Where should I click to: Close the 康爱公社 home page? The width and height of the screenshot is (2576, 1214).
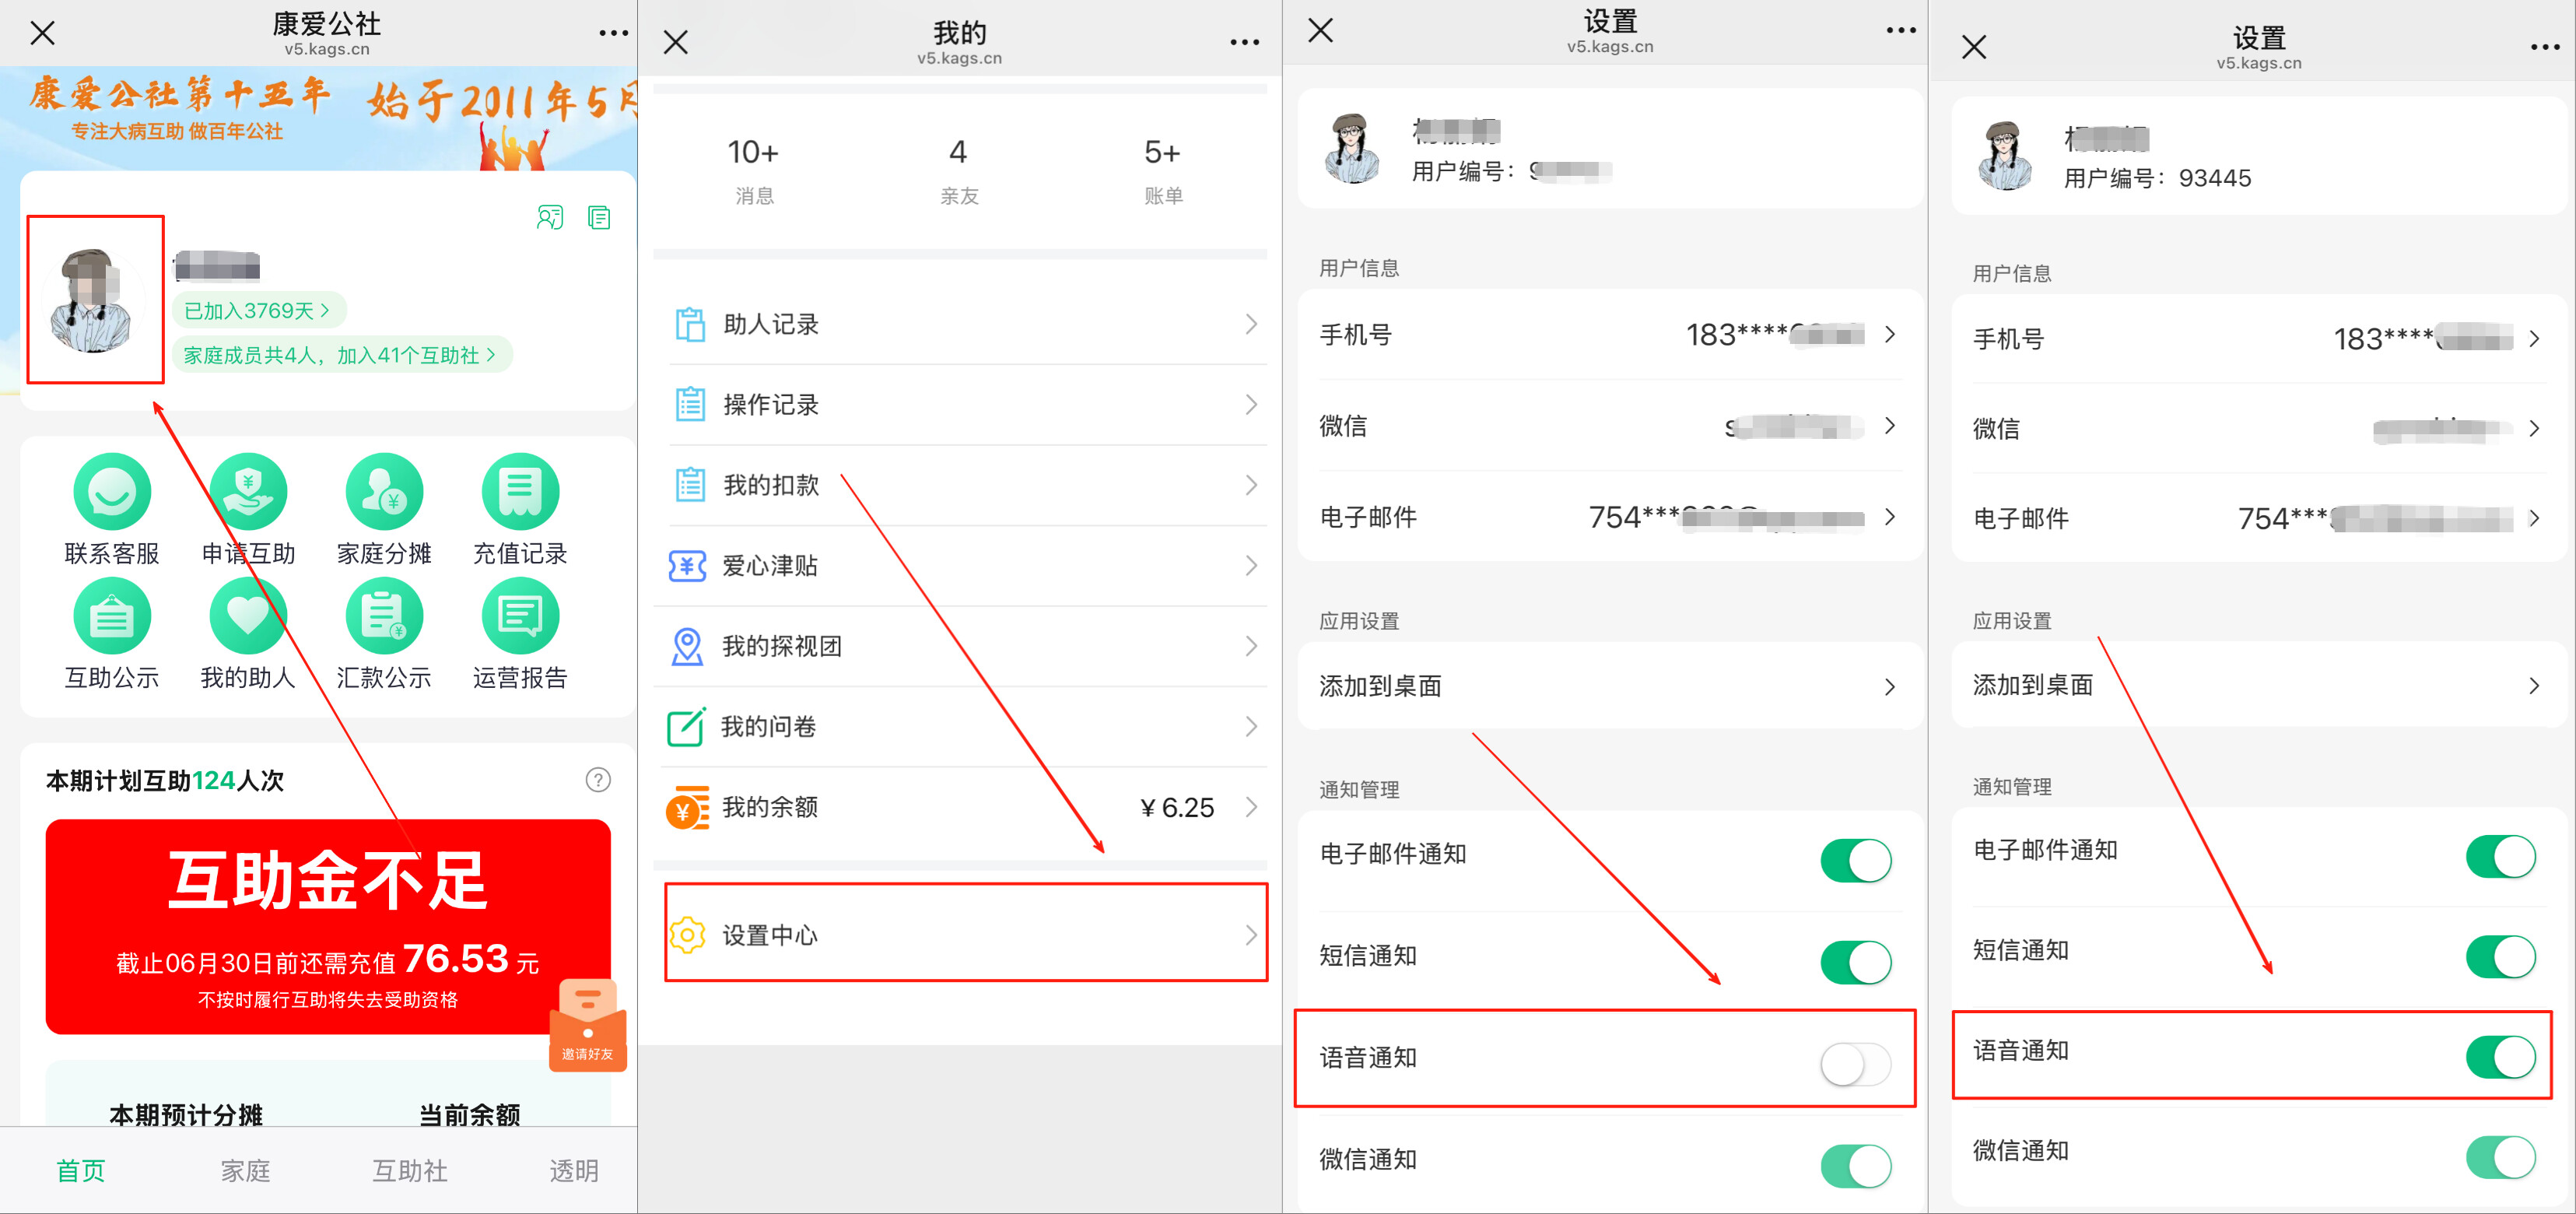pyautogui.click(x=42, y=33)
